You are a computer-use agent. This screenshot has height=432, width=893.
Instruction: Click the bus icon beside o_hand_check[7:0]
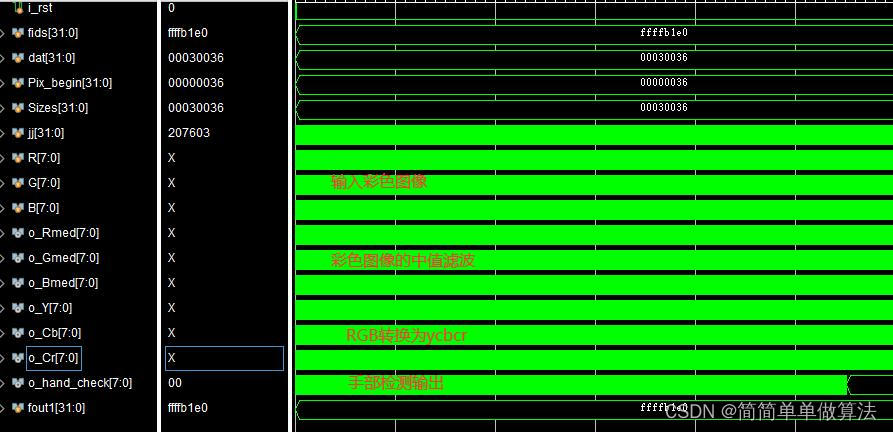(x=18, y=384)
